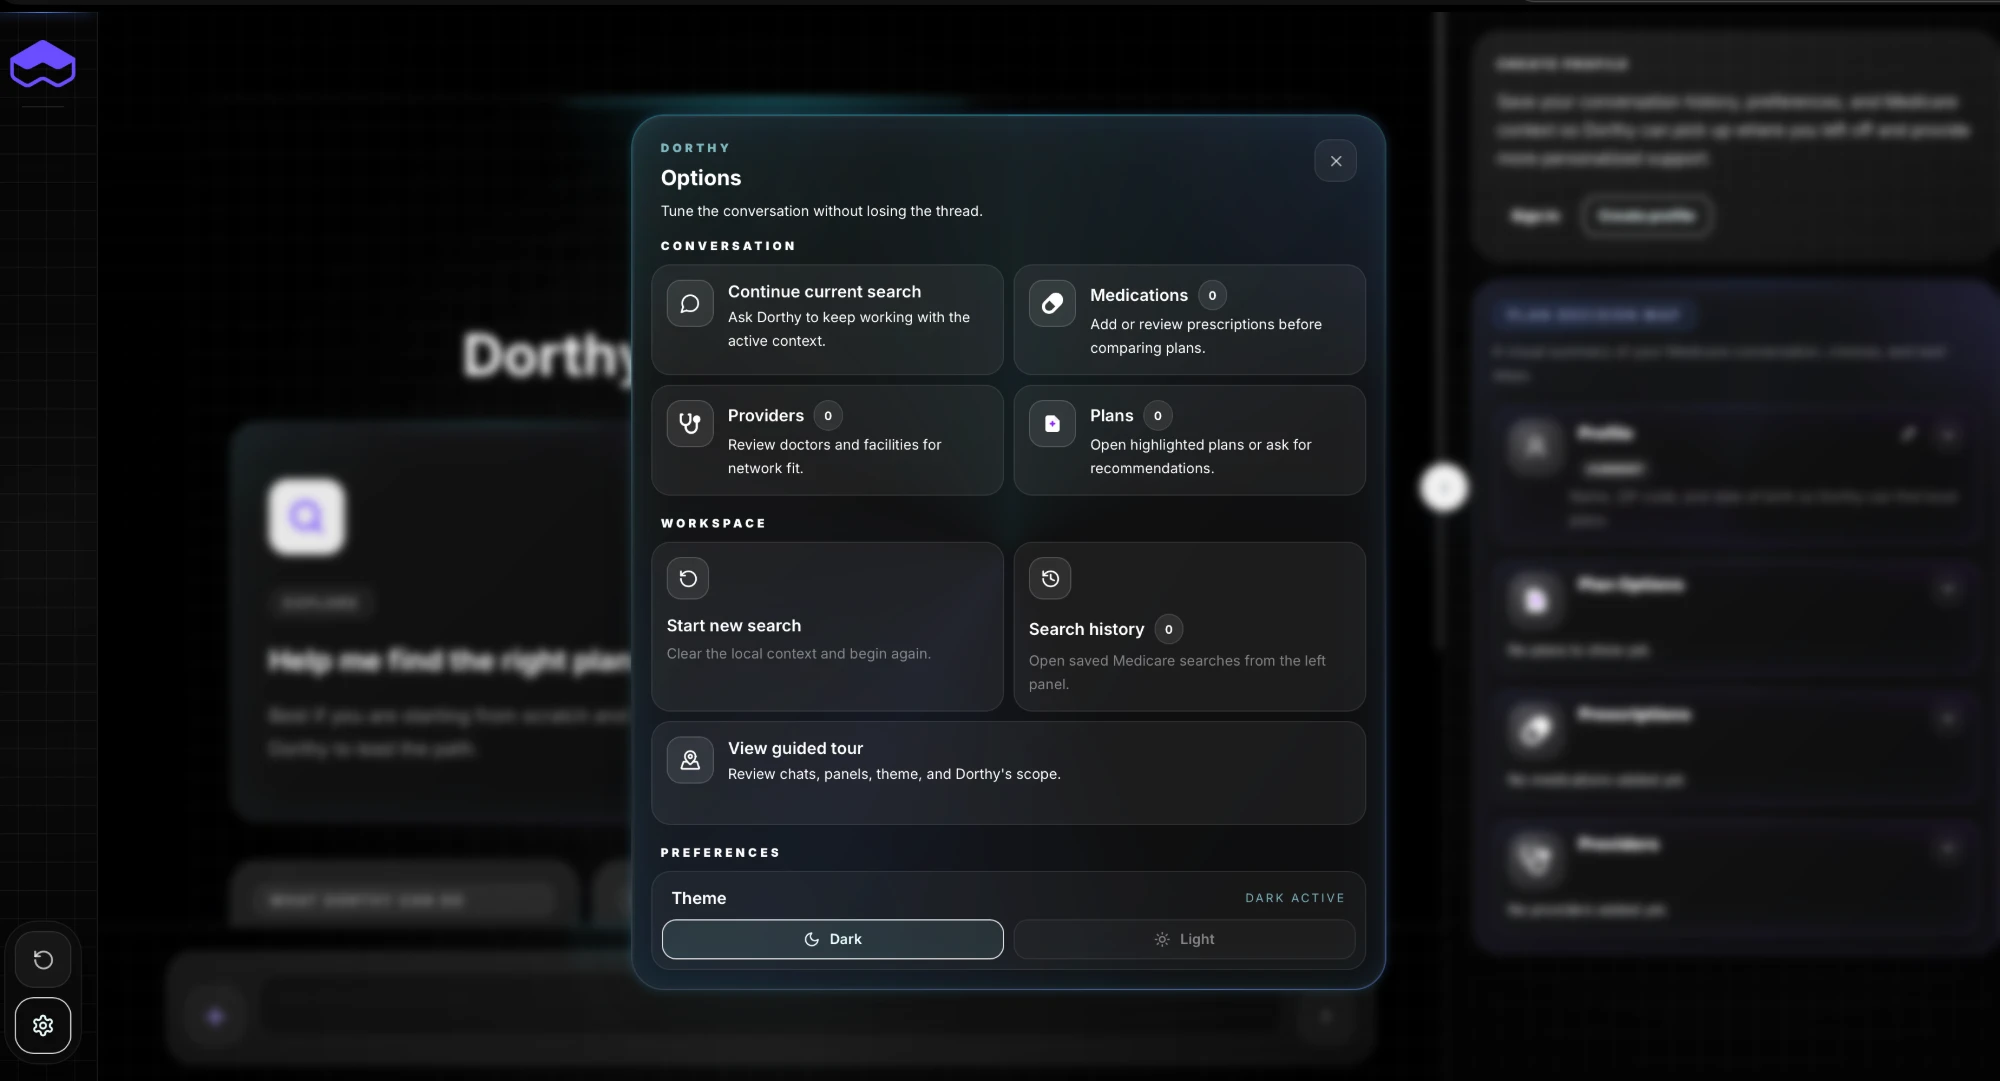The width and height of the screenshot is (2000, 1081).
Task: Select the Continue current search card
Action: coord(827,320)
